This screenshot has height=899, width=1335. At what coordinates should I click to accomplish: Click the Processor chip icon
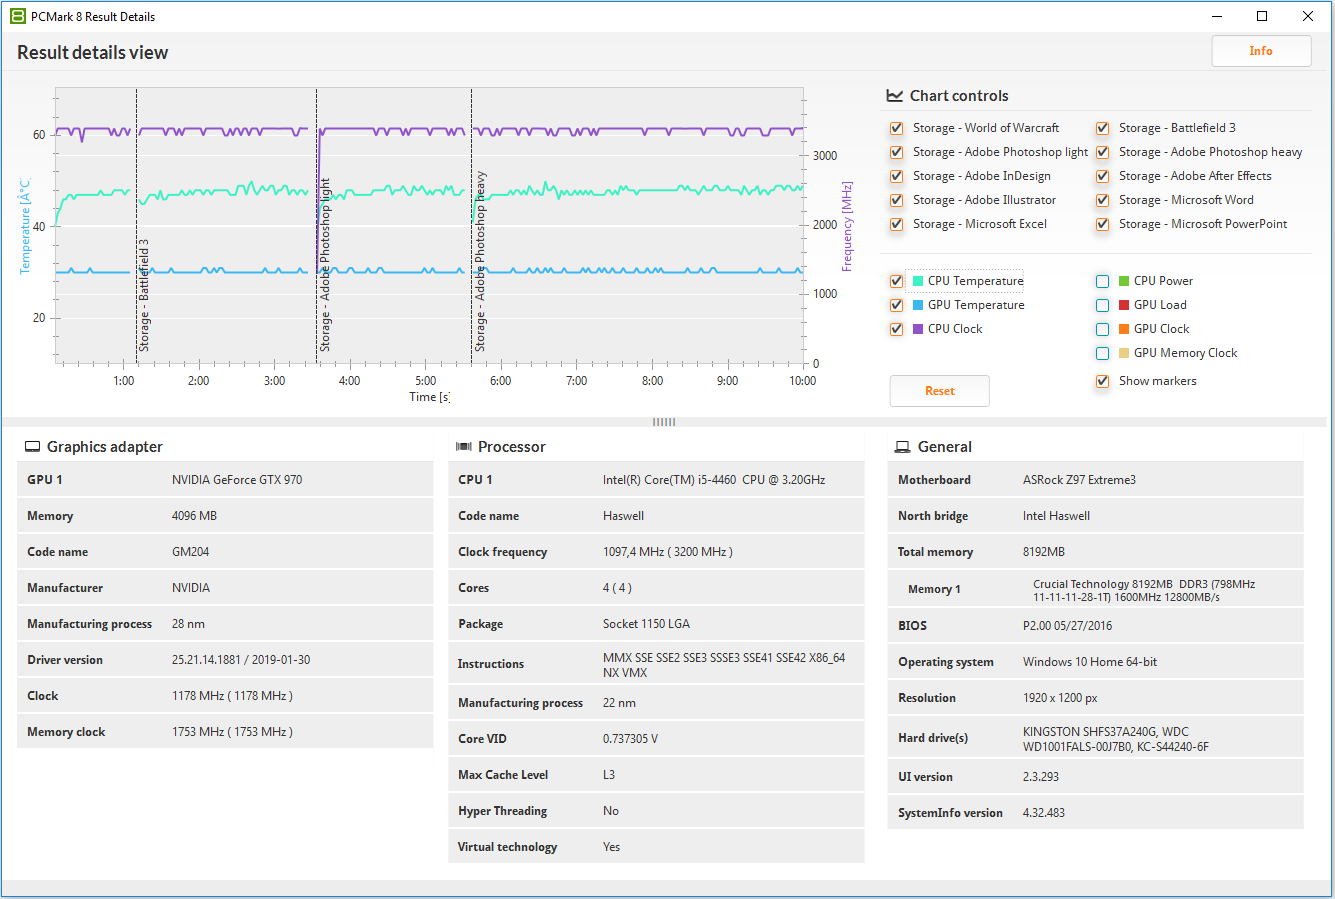coord(464,447)
